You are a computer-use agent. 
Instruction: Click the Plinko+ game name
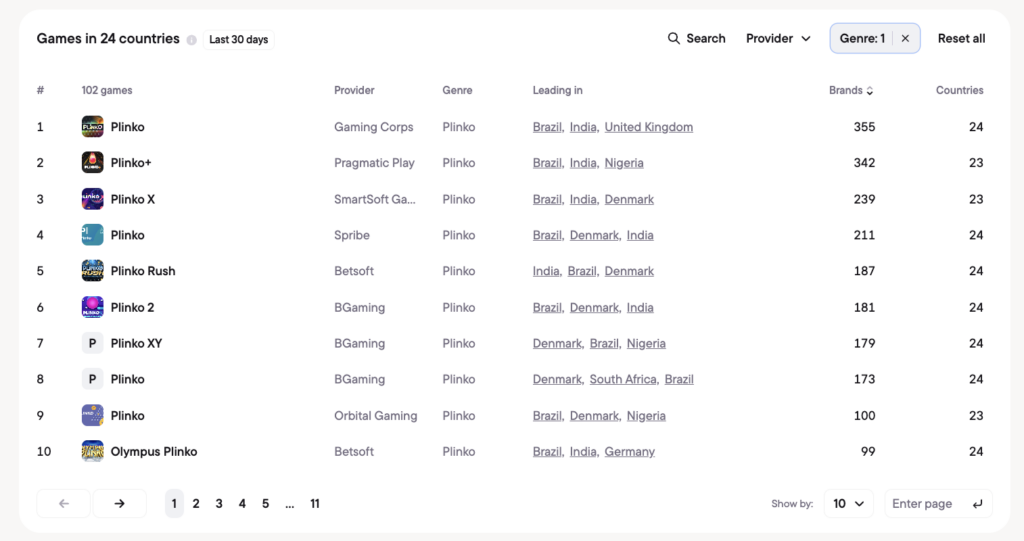131,163
